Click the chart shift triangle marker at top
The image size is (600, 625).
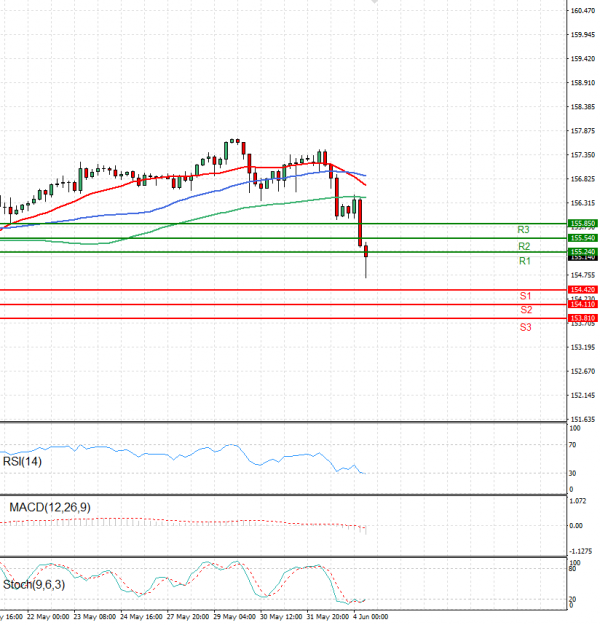coord(375,3)
